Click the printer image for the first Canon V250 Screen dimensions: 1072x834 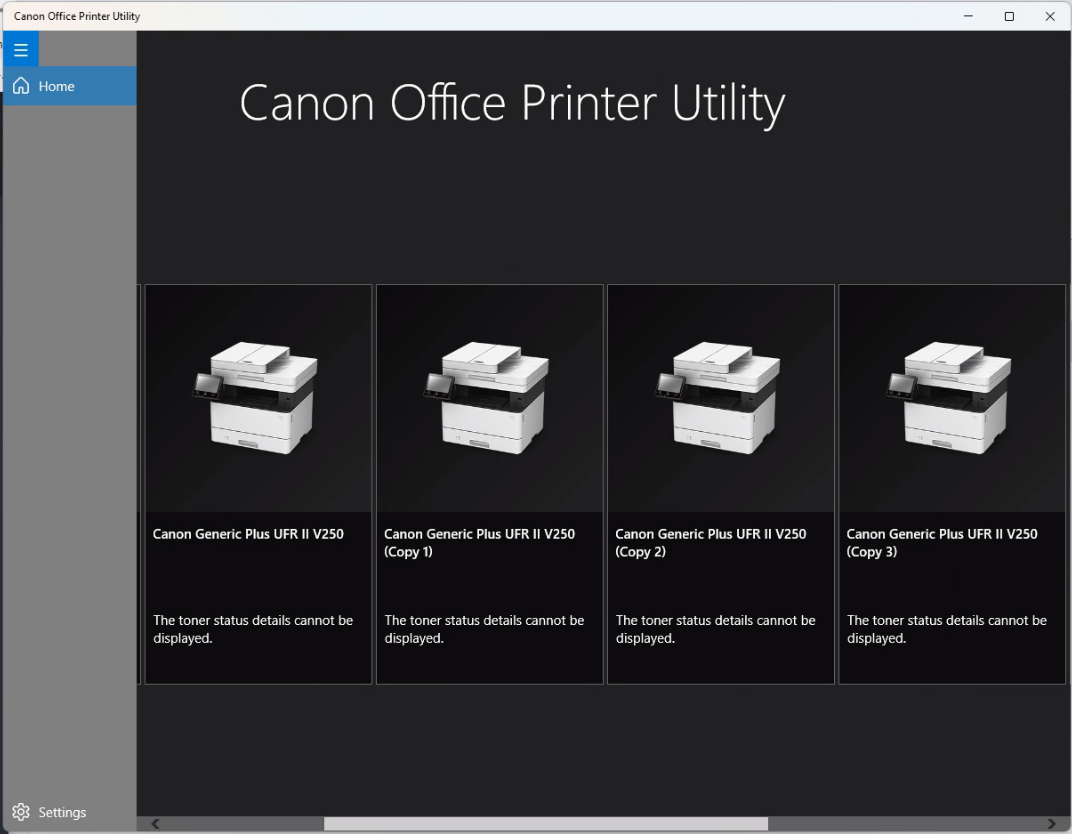[x=258, y=398]
